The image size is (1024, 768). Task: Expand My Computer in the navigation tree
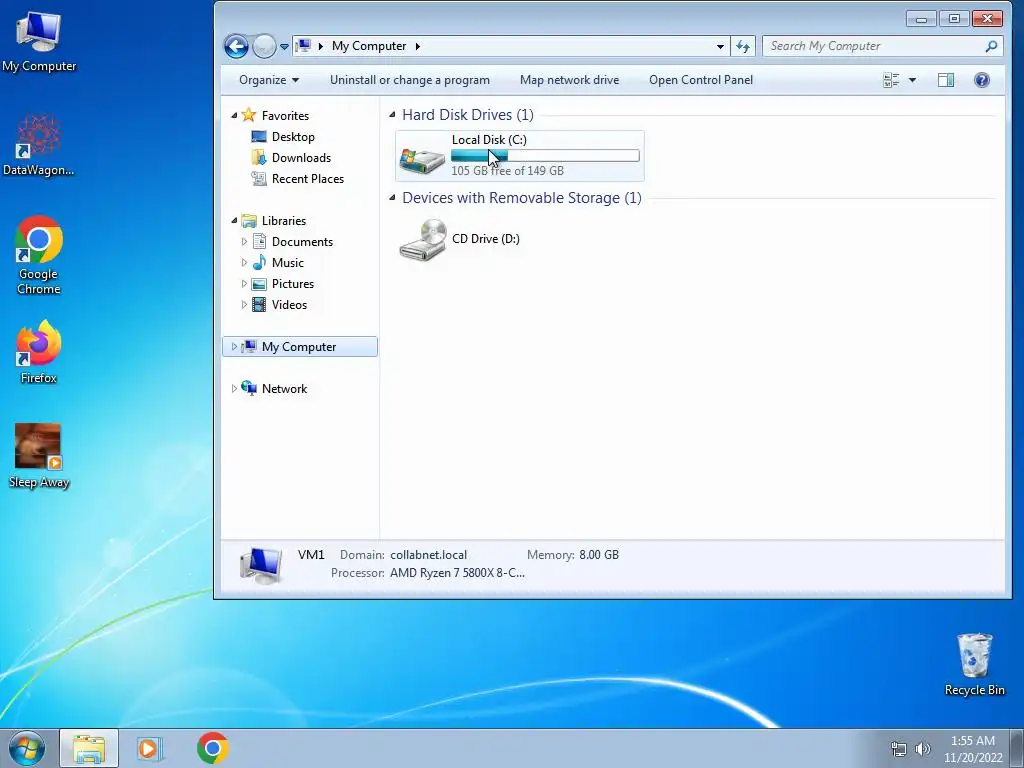click(234, 347)
